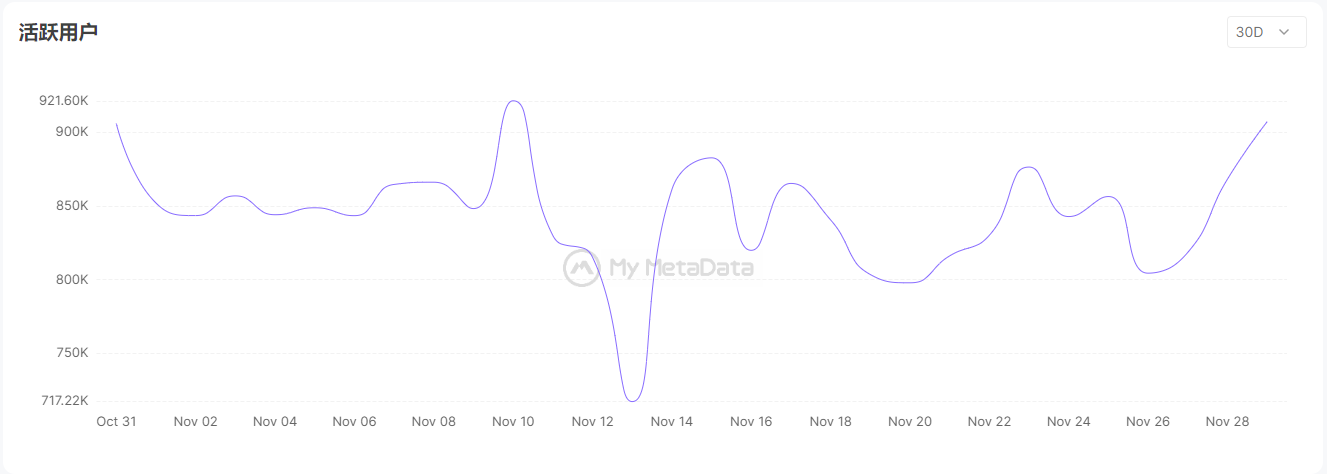Select the Nov 28 date label
1327x474 pixels.
coord(1228,422)
